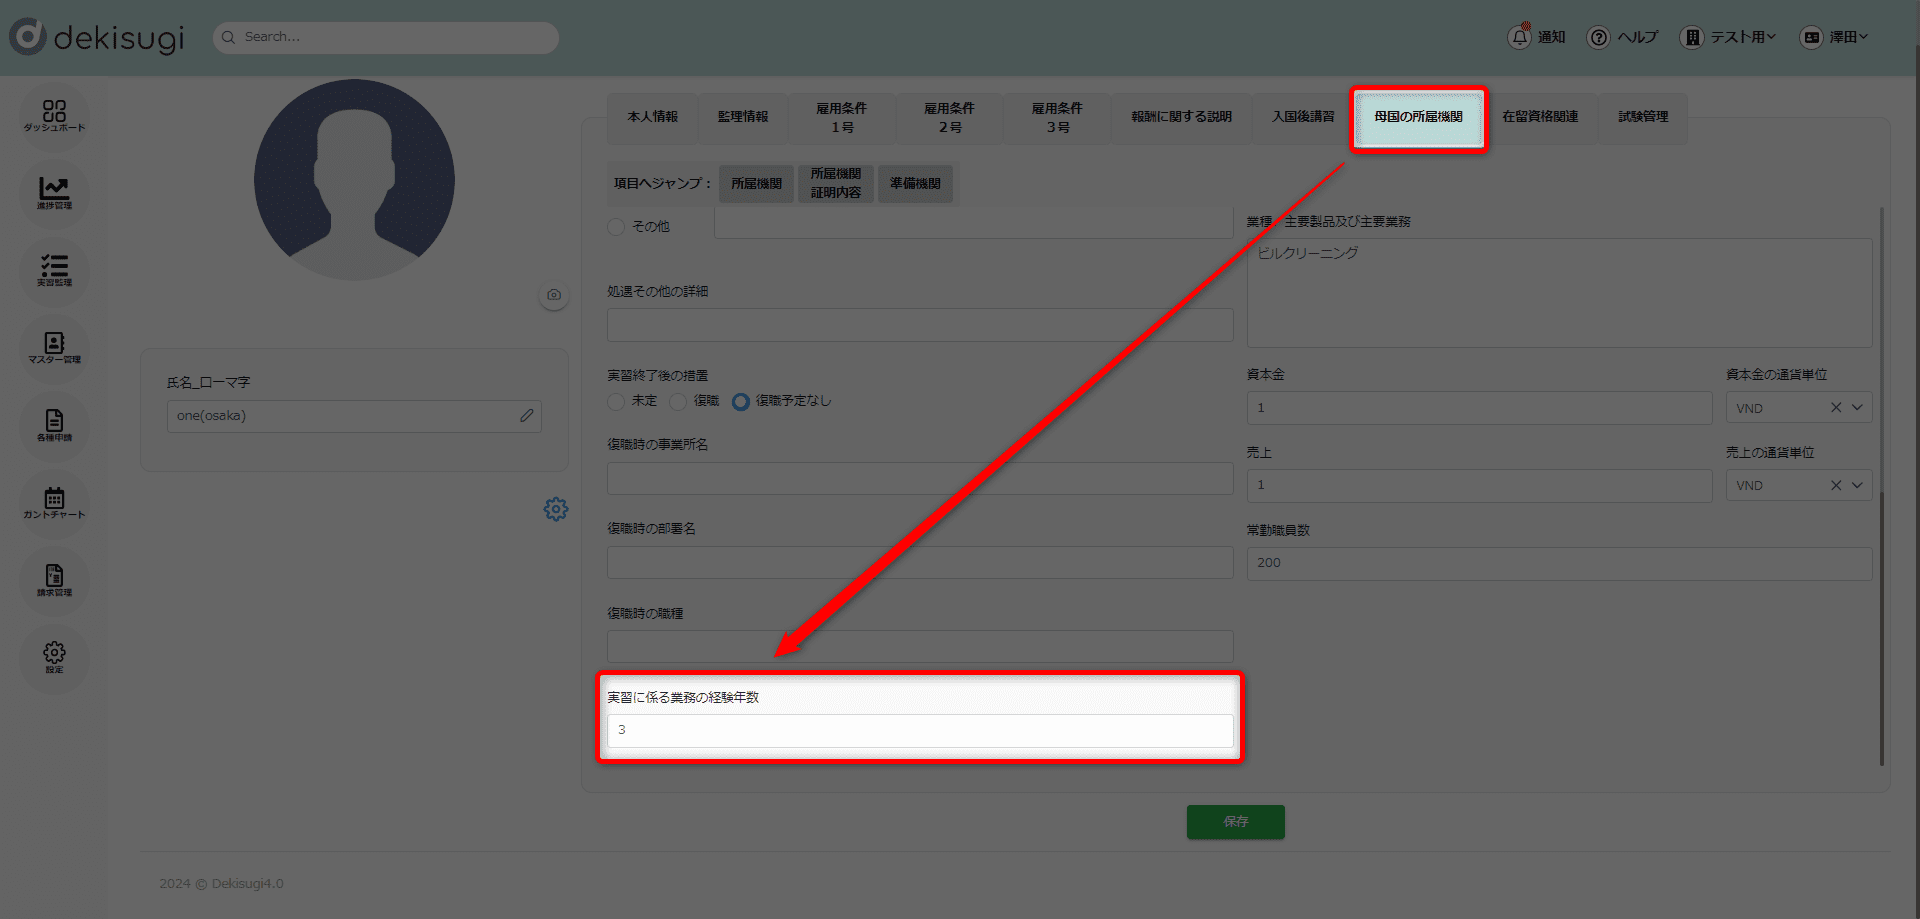Select the 復職 radio button
1920x919 pixels.
pyautogui.click(x=679, y=401)
